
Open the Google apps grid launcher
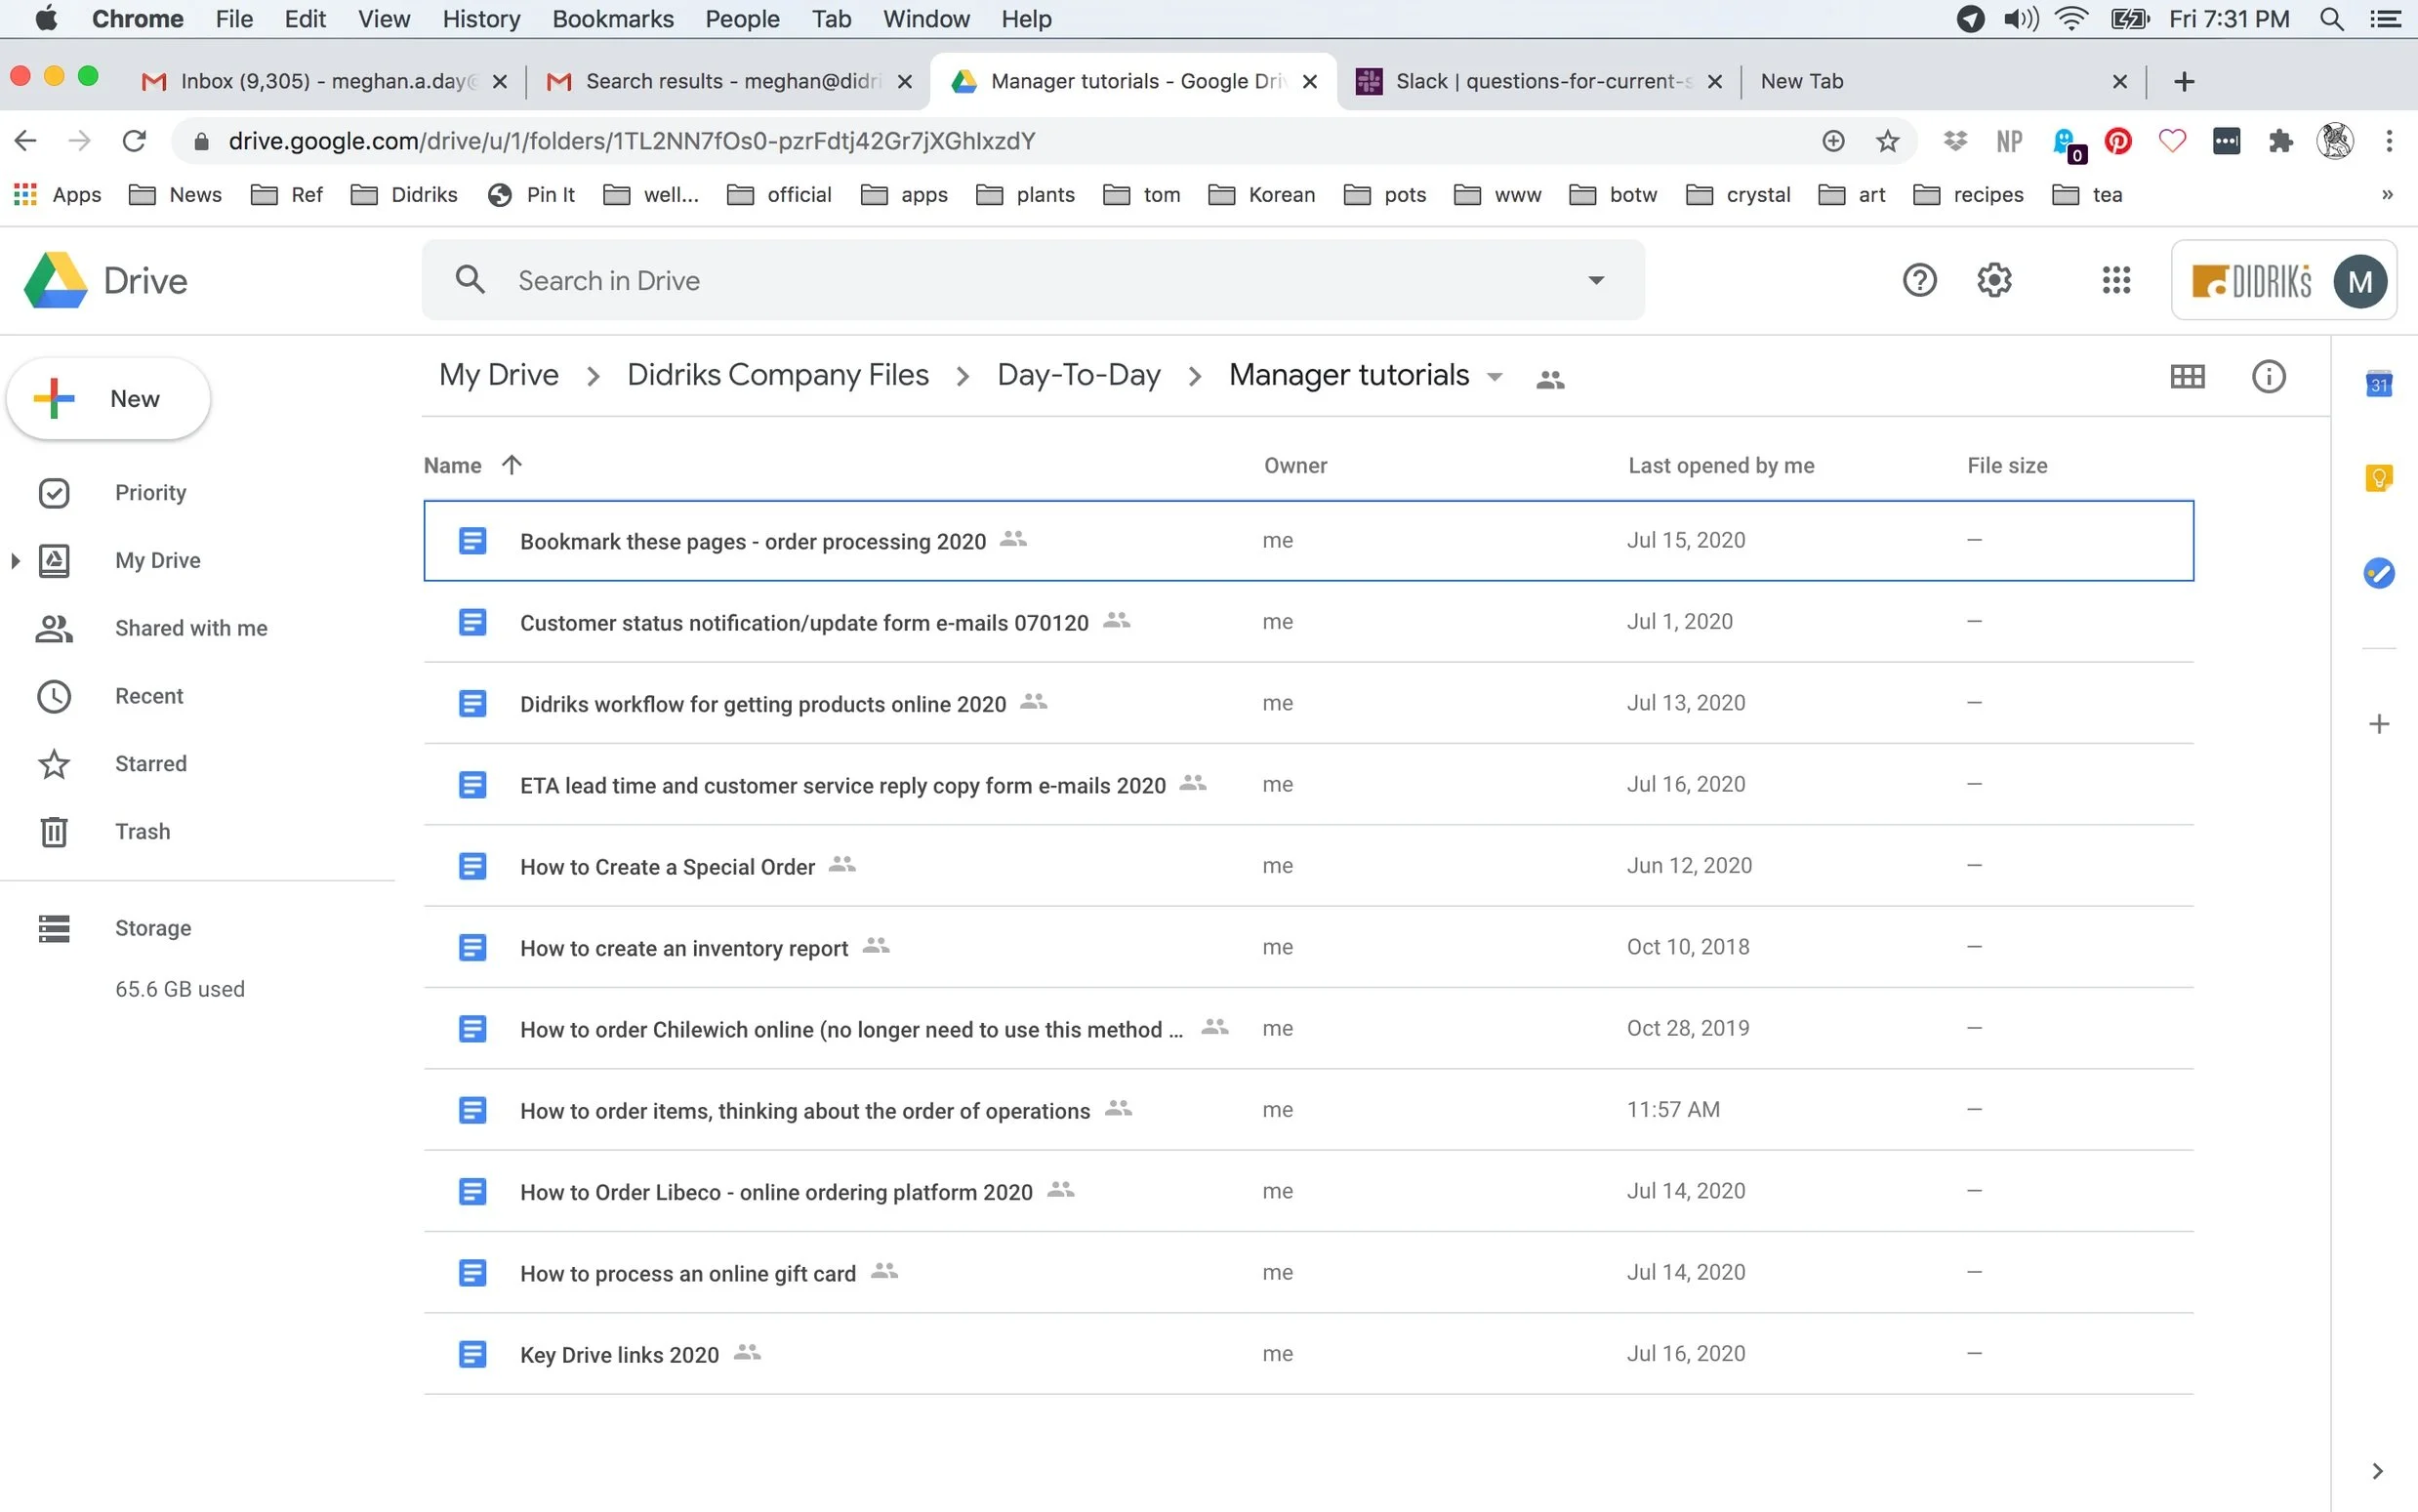point(2116,281)
